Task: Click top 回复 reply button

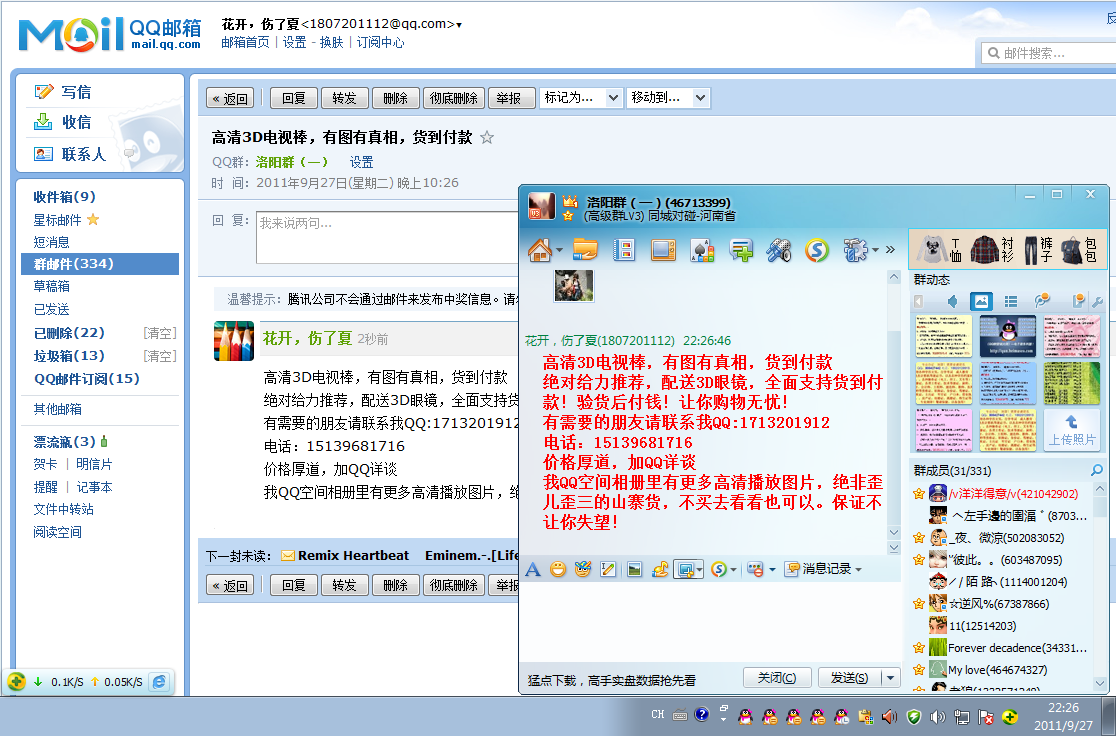Action: [x=293, y=98]
